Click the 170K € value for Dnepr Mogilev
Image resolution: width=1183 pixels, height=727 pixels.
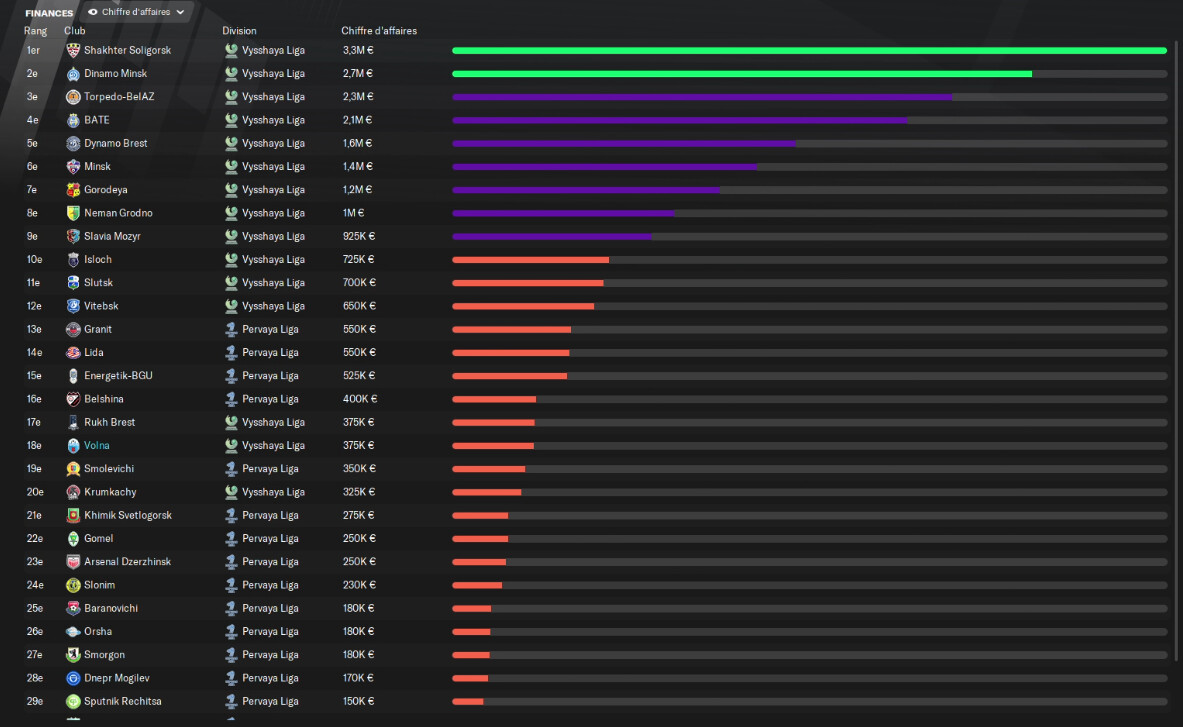pyautogui.click(x=358, y=678)
